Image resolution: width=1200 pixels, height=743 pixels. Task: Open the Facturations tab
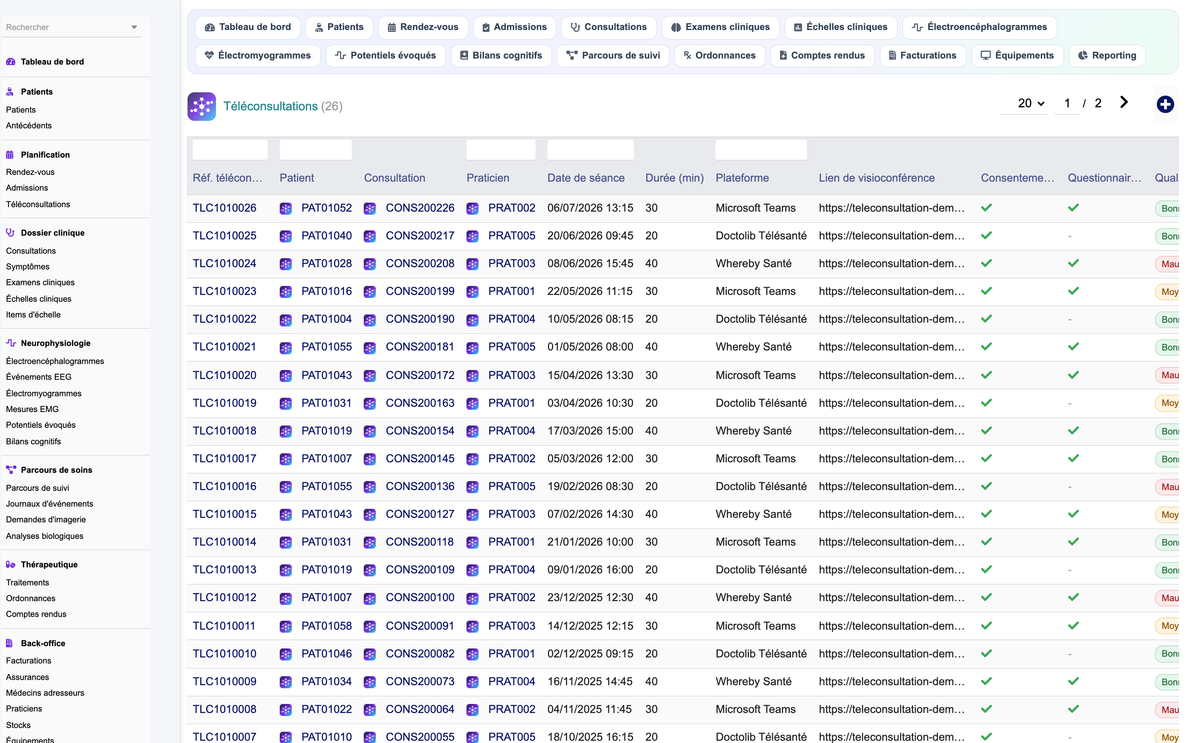coord(922,55)
